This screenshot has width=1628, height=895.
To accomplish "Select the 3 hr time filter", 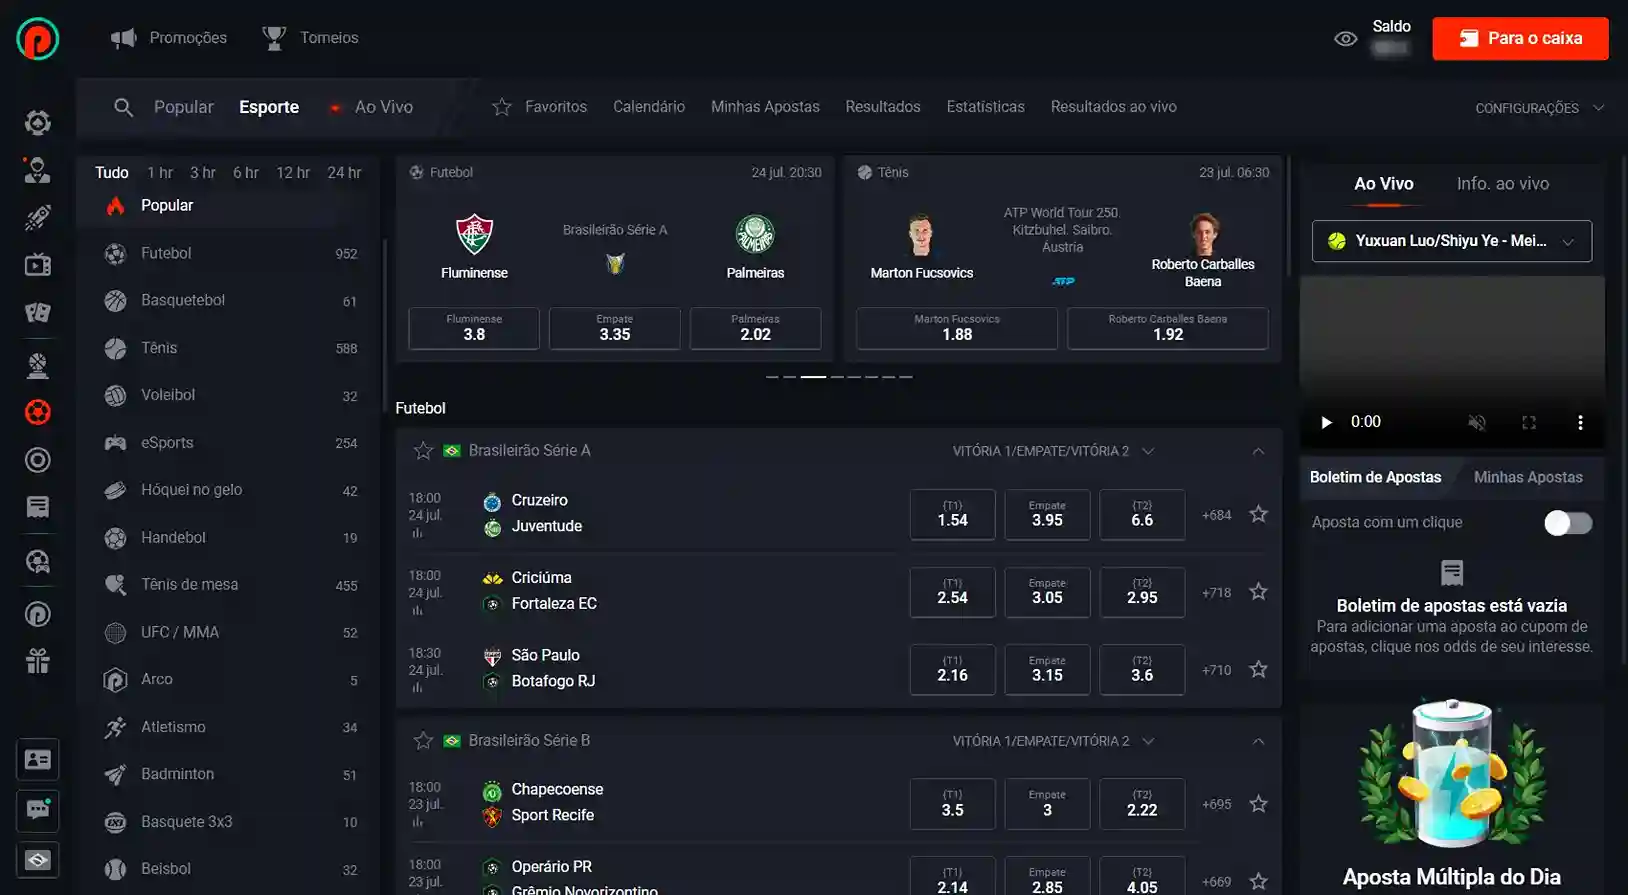I will (x=203, y=173).
